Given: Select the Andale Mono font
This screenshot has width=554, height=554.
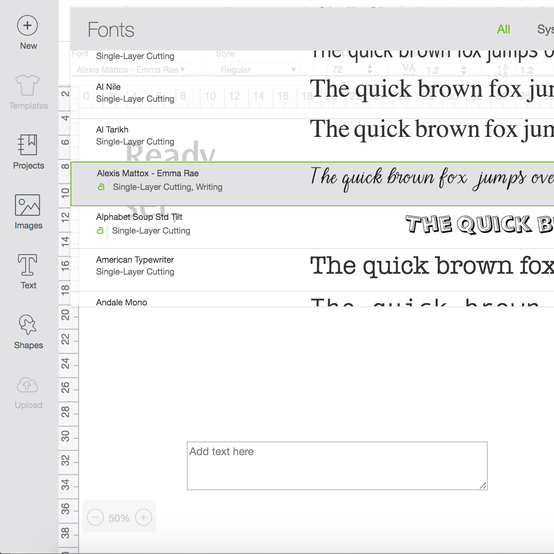Looking at the screenshot, I should tap(312, 299).
